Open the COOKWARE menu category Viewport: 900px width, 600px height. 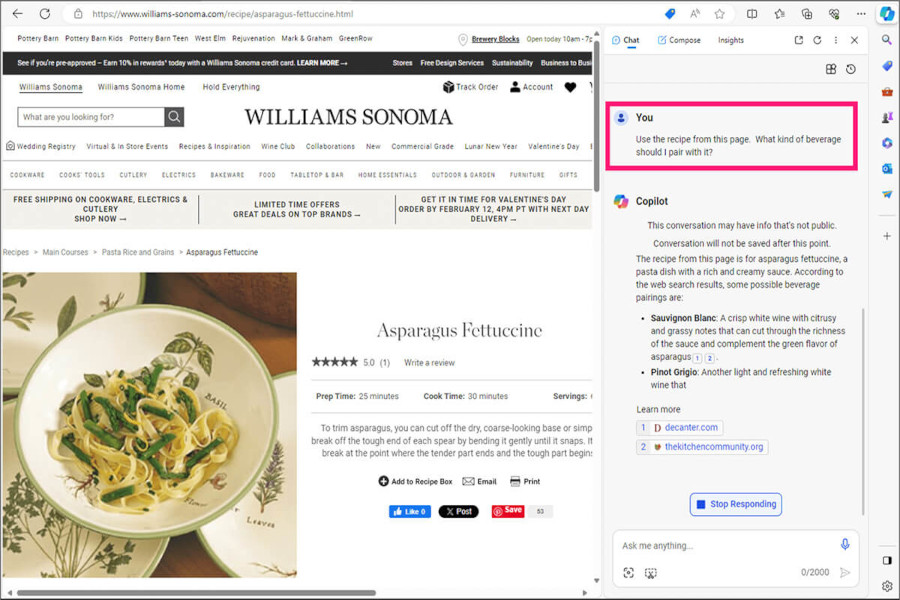pyautogui.click(x=27, y=175)
